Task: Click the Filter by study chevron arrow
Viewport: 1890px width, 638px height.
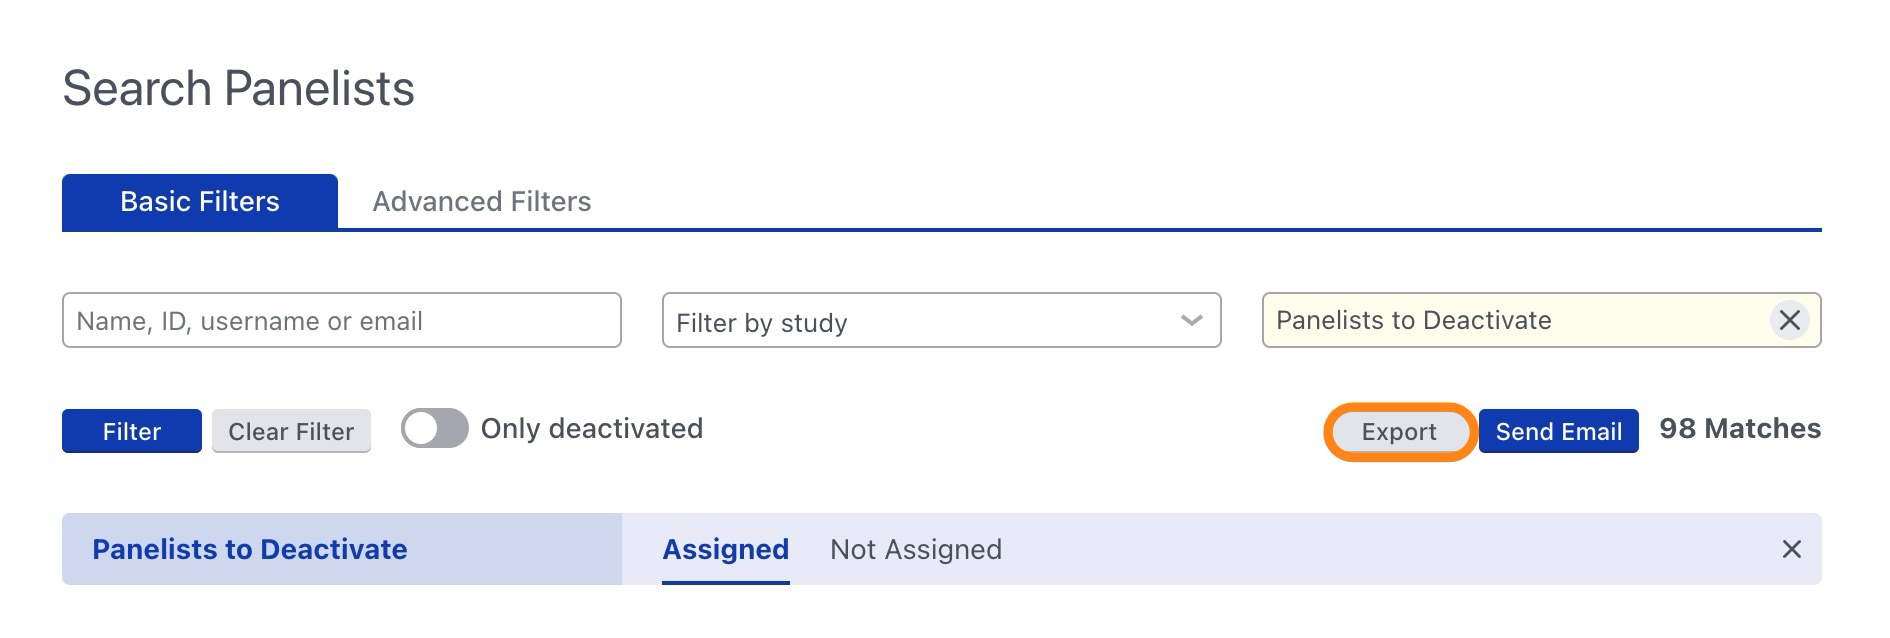Action: [1191, 321]
